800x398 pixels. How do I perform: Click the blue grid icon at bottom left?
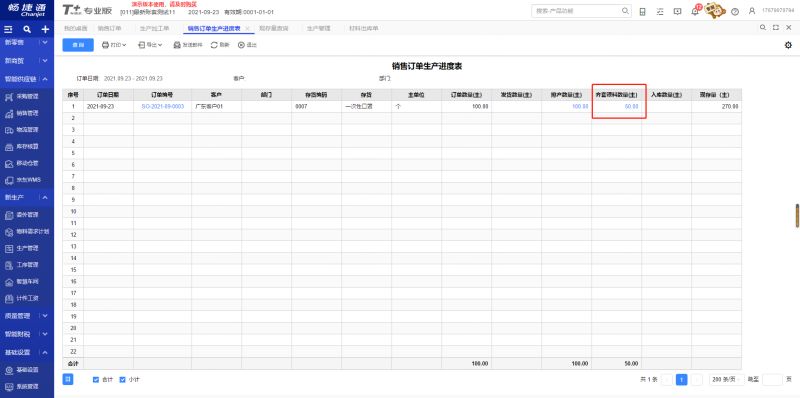point(68,379)
